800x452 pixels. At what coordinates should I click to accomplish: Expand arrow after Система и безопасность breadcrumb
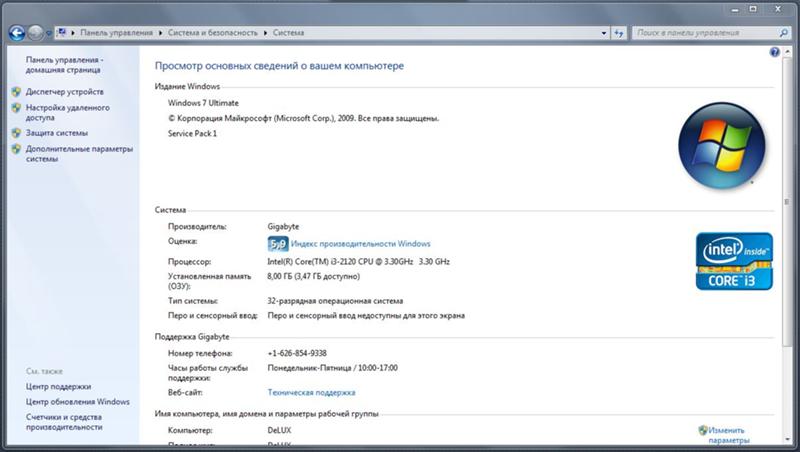tap(265, 33)
